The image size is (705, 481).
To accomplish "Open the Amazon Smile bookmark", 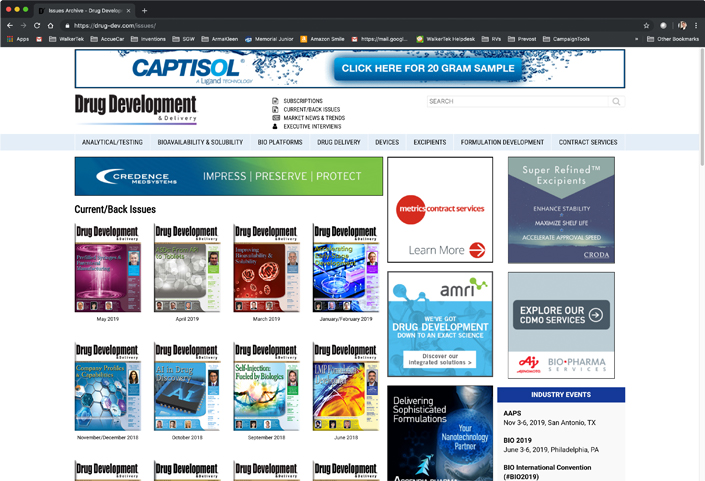I will tap(322, 39).
